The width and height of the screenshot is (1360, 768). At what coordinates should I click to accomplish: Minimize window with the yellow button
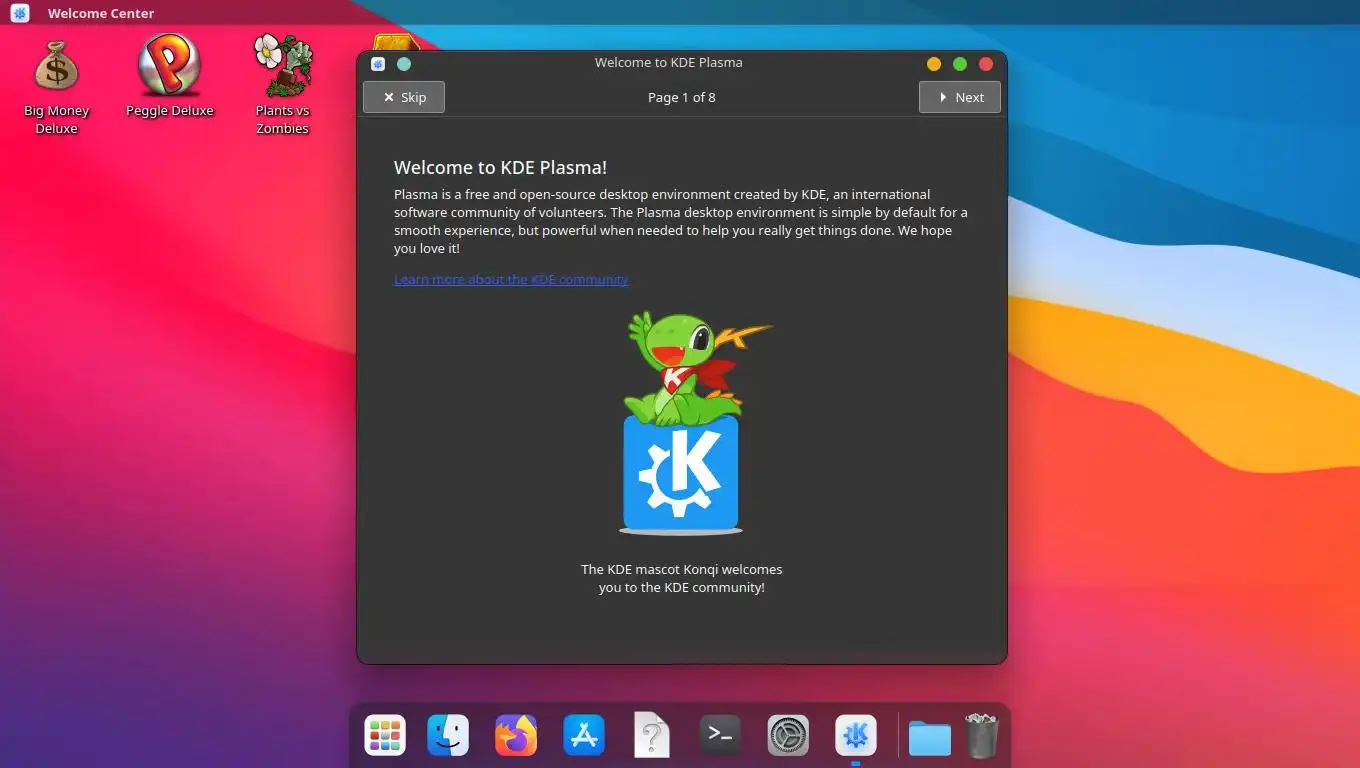934,63
